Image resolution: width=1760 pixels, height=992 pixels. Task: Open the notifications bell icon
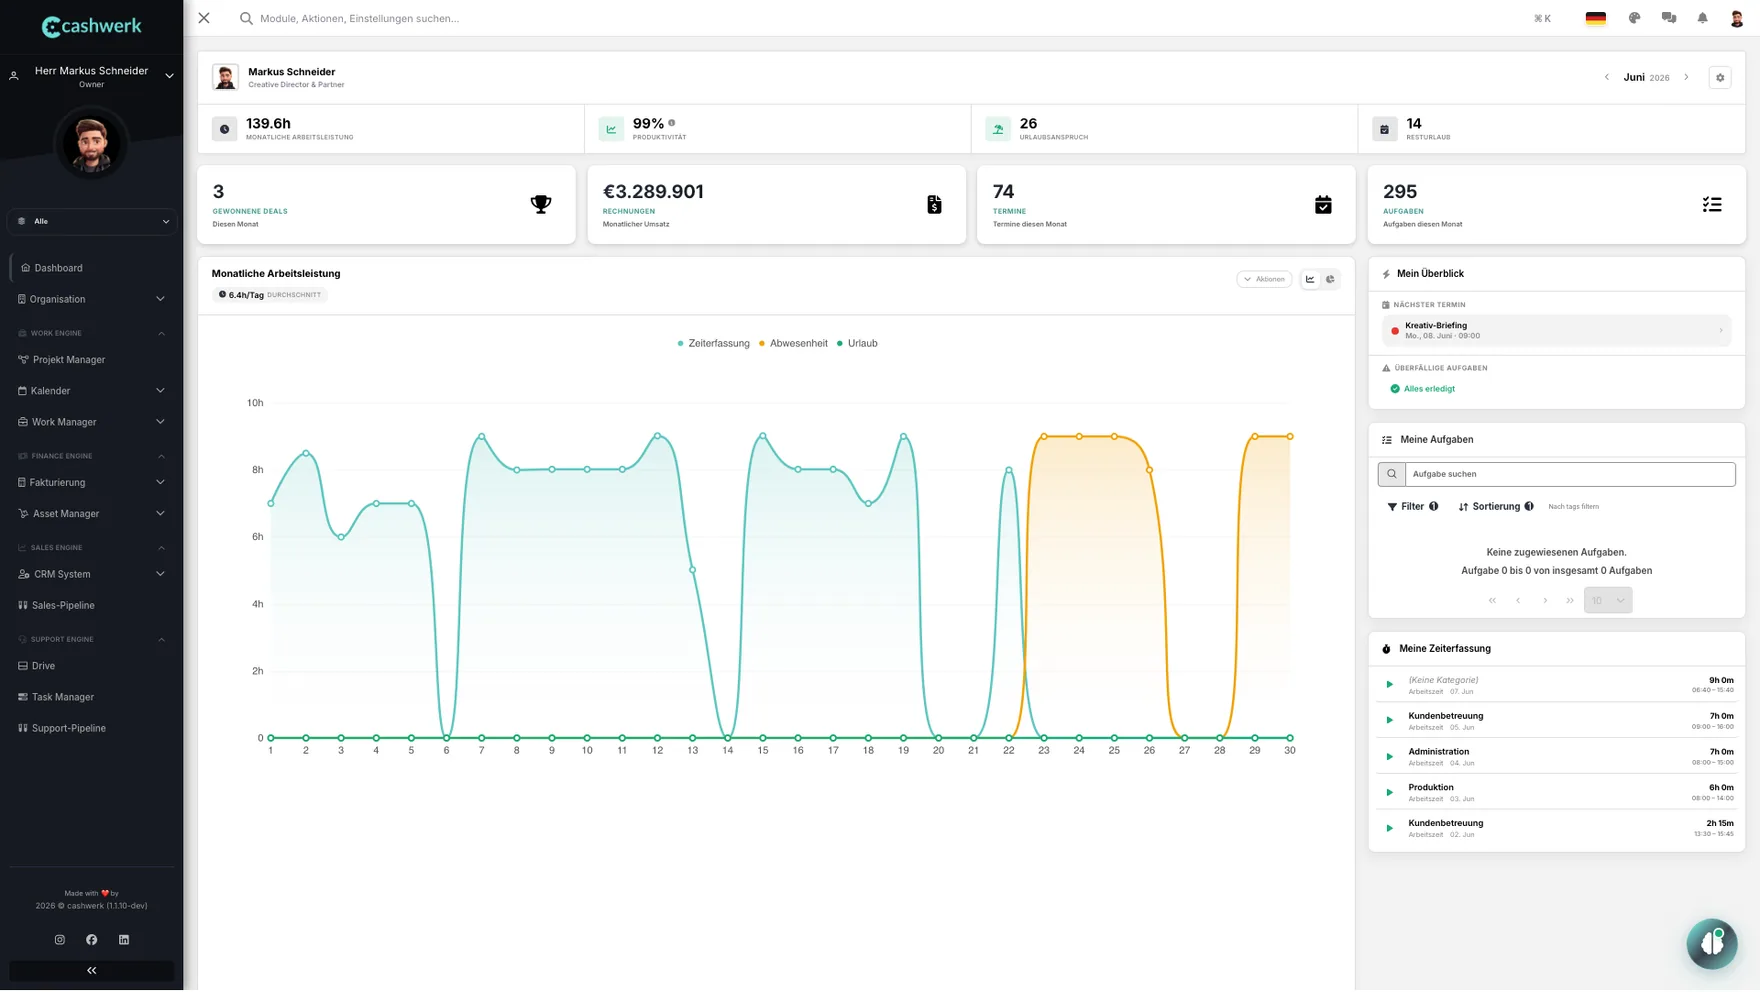[x=1702, y=18]
